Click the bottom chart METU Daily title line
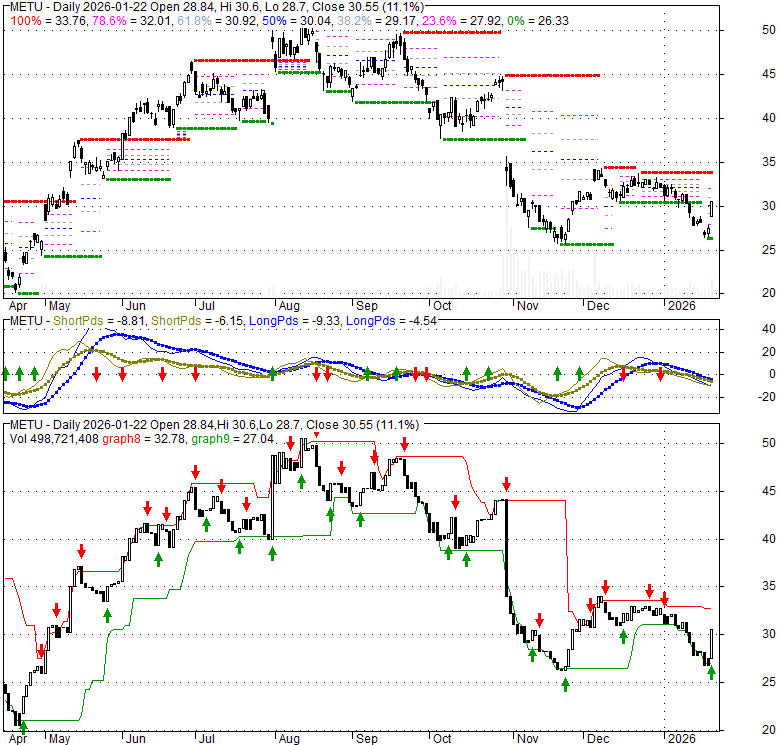The image size is (780, 745). pyautogui.click(x=215, y=425)
